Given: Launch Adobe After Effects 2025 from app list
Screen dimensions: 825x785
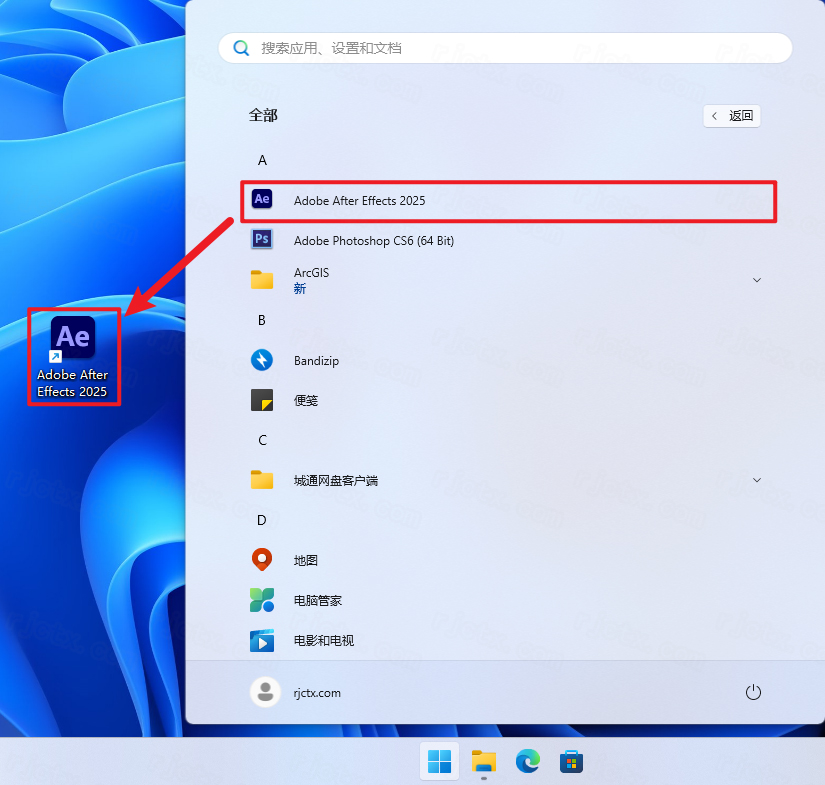Looking at the screenshot, I should pos(359,200).
